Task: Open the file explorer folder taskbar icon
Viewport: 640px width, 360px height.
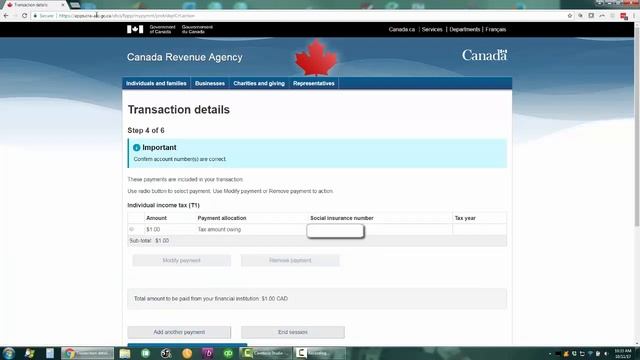Action: click(x=125, y=353)
